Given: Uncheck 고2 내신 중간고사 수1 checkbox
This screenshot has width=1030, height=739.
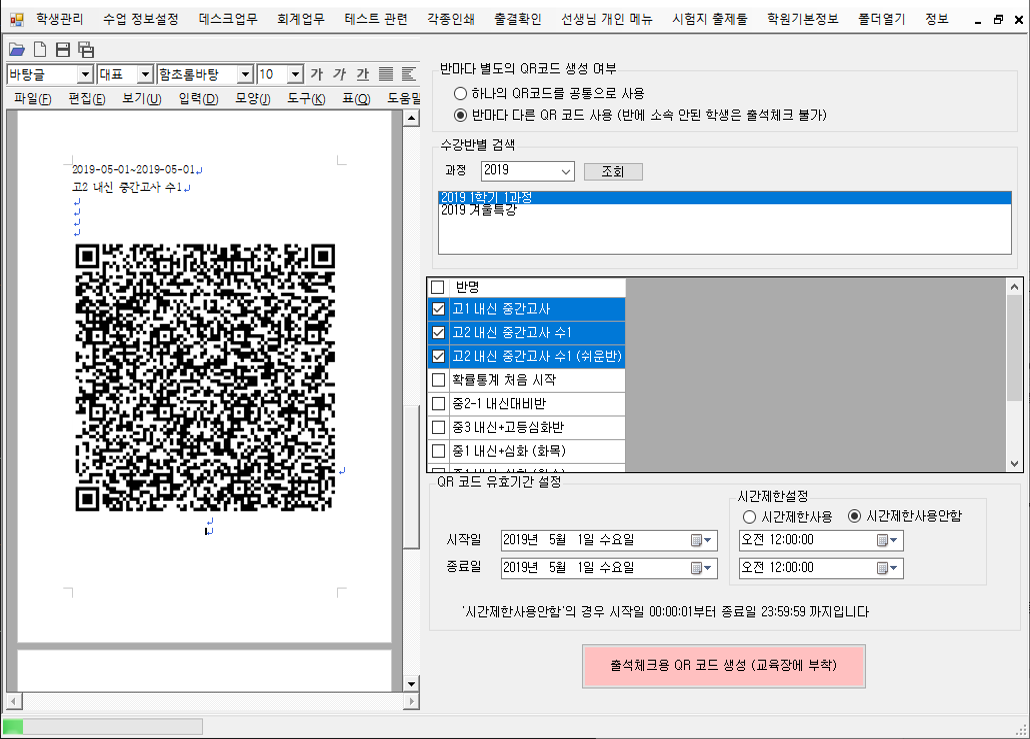Looking at the screenshot, I should point(438,332).
